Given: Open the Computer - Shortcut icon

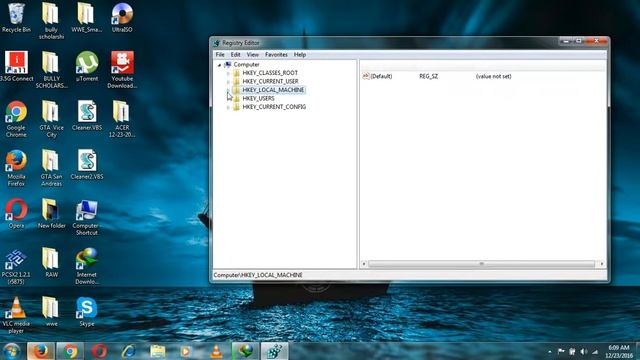Looking at the screenshot, I should point(87,217).
